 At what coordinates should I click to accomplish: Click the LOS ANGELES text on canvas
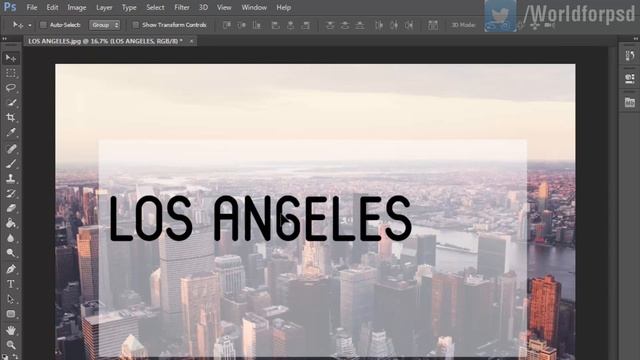pos(260,218)
